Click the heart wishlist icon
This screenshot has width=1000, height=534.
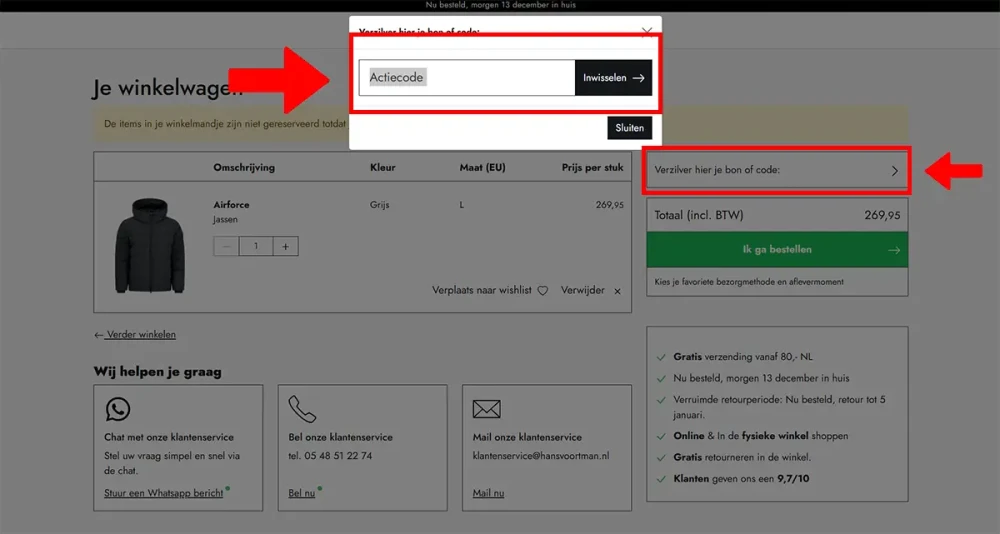coord(543,291)
